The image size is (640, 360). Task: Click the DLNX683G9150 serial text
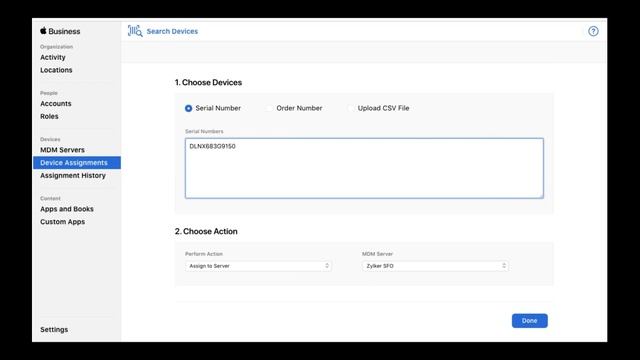212,146
